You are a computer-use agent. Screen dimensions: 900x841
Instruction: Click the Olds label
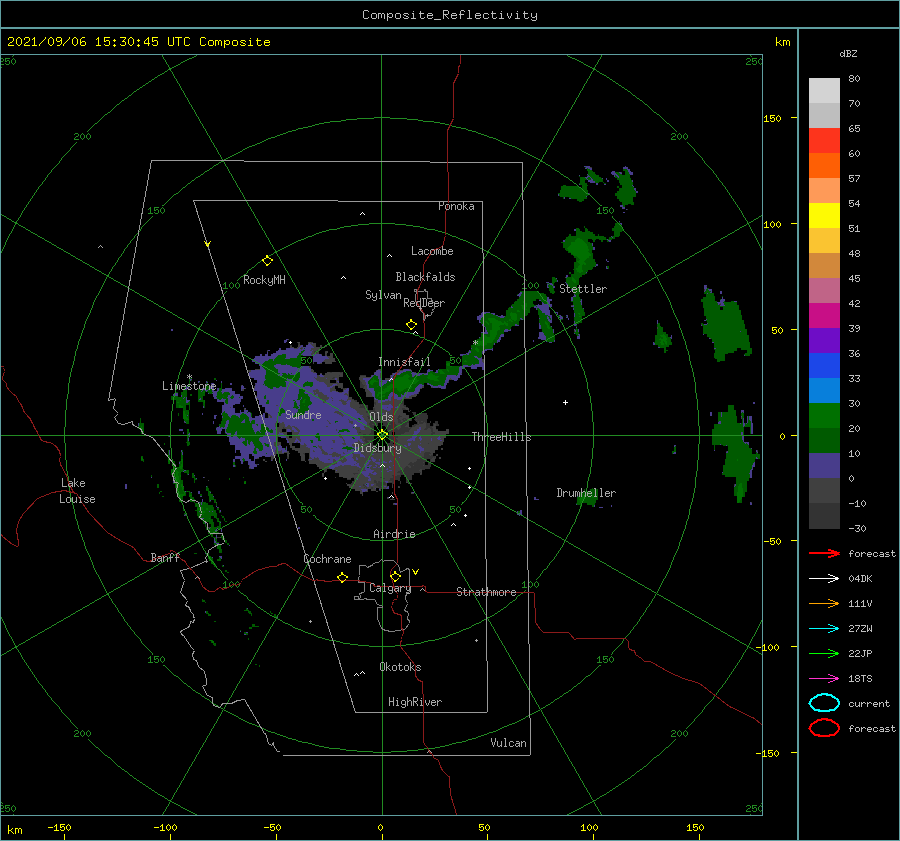[381, 417]
